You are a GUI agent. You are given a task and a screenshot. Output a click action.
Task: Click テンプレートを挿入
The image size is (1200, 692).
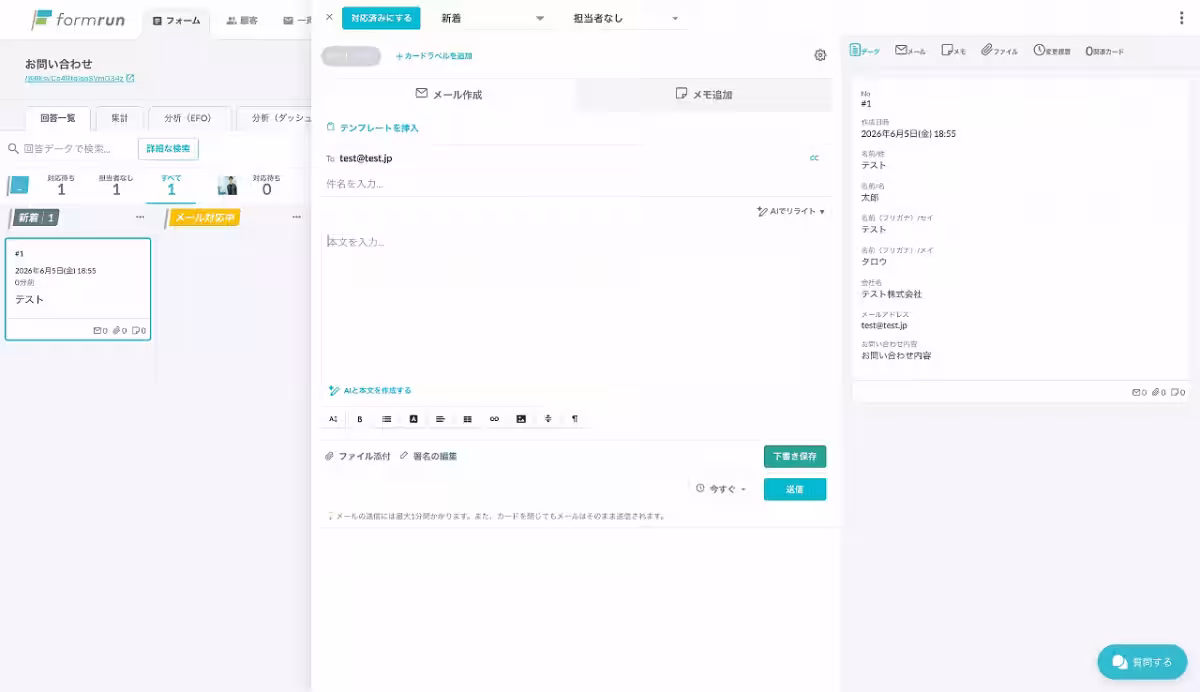coord(373,128)
